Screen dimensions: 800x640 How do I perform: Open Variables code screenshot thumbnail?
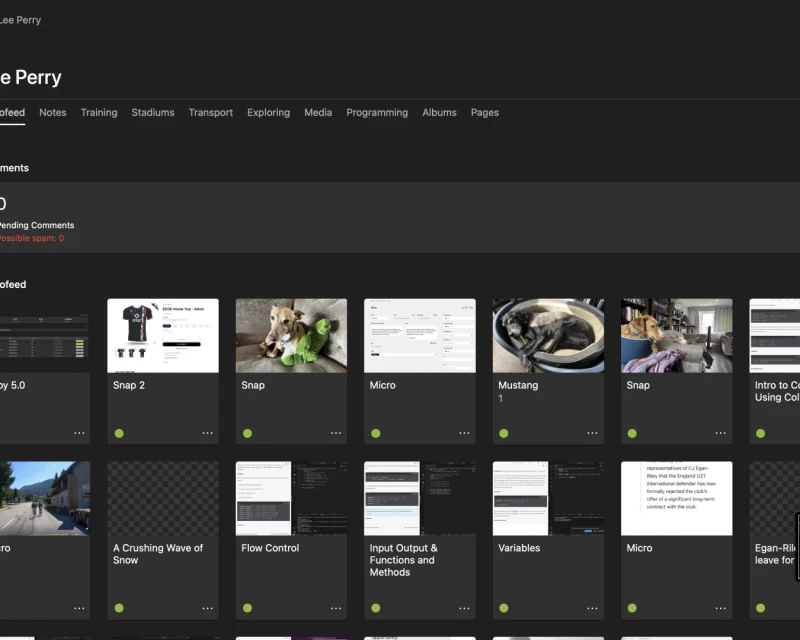[x=548, y=498]
